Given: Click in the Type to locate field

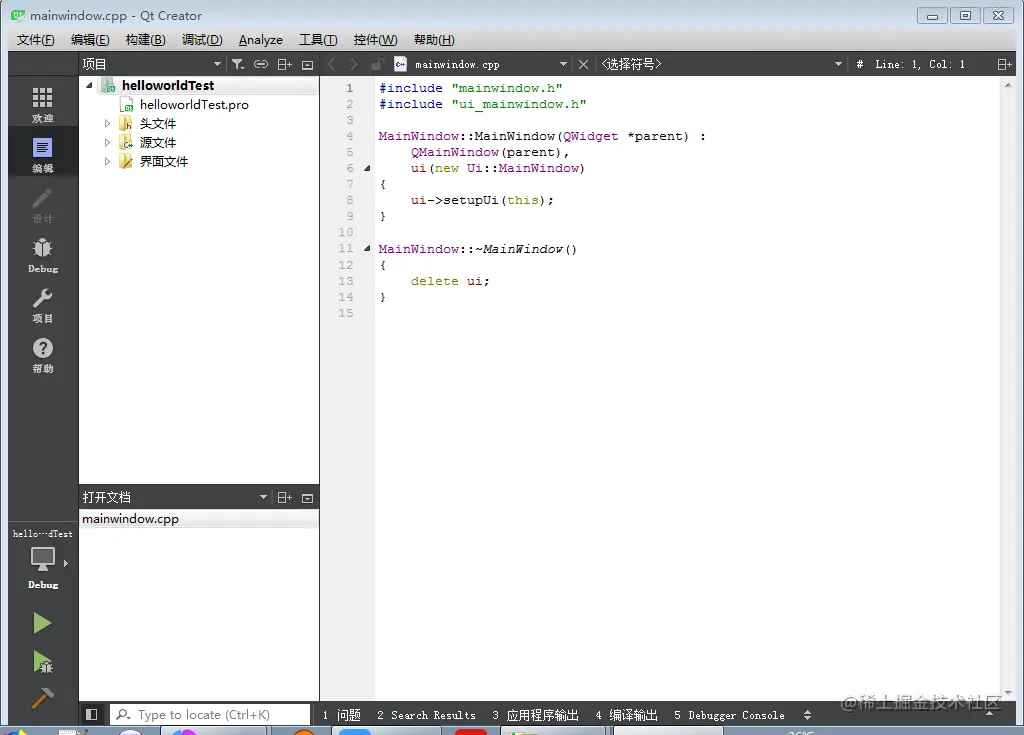Looking at the screenshot, I should [210, 715].
